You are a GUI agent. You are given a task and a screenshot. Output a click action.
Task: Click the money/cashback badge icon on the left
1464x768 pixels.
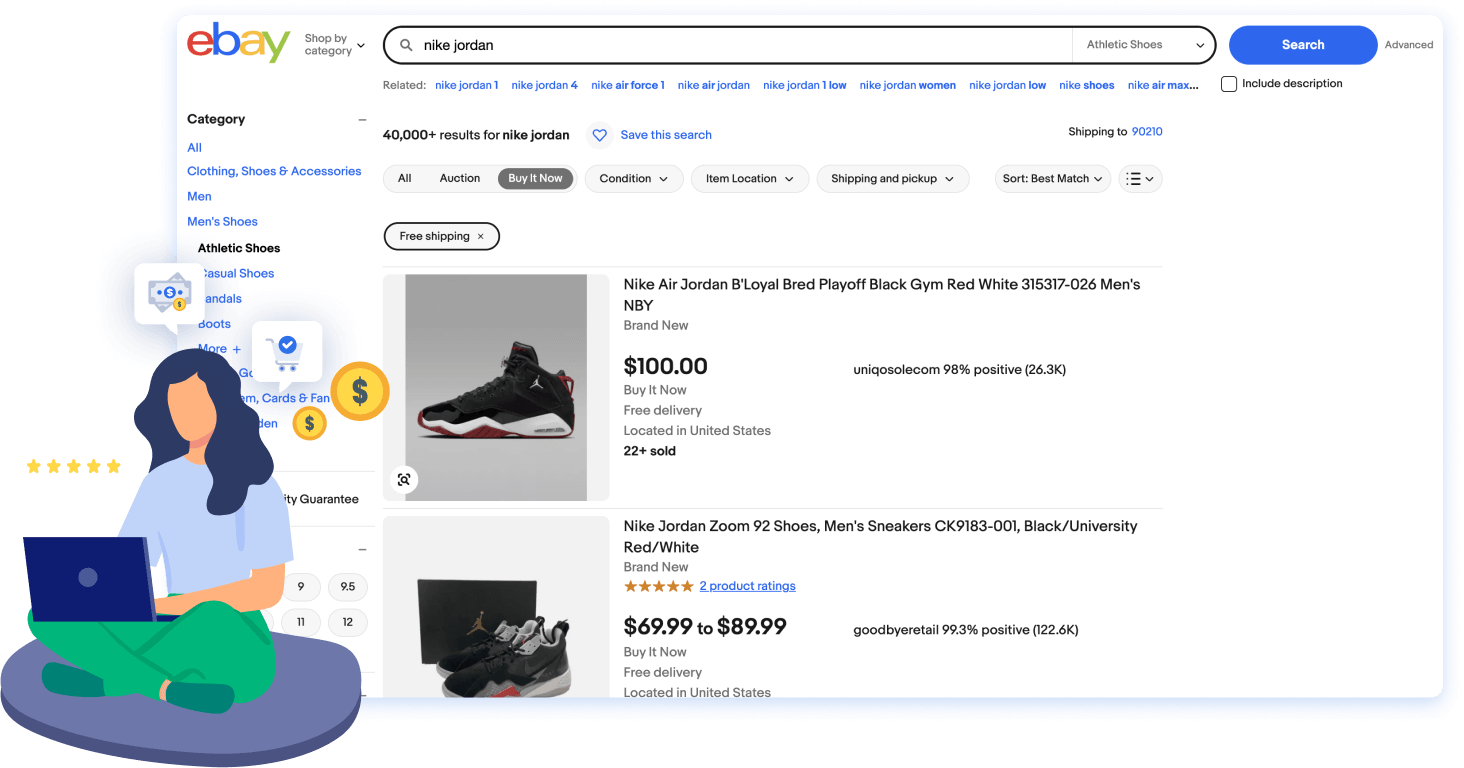(170, 294)
